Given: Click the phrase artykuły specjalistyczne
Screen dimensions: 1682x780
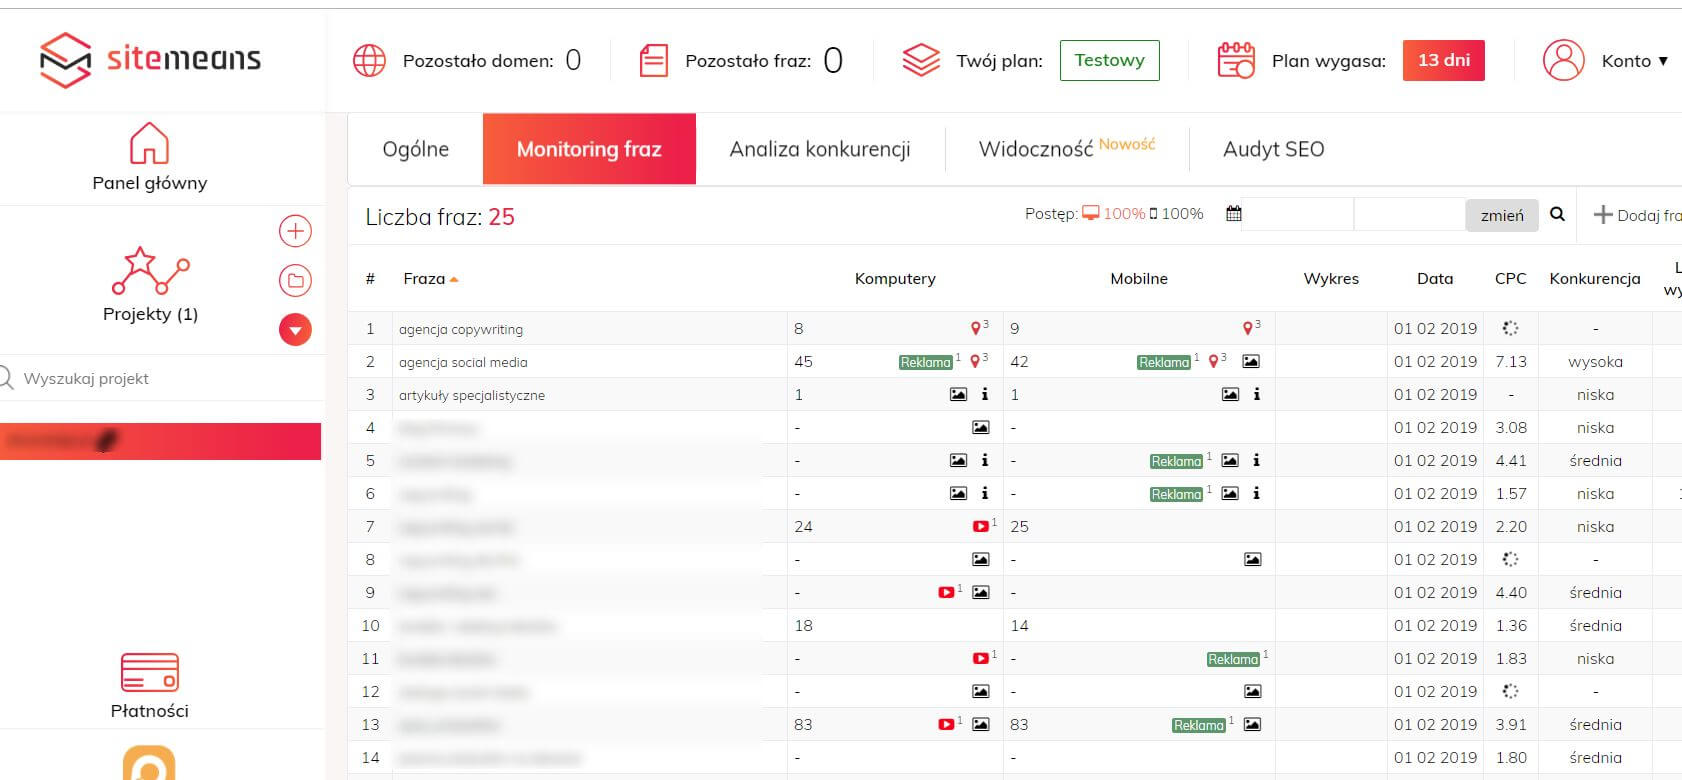Looking at the screenshot, I should [472, 395].
